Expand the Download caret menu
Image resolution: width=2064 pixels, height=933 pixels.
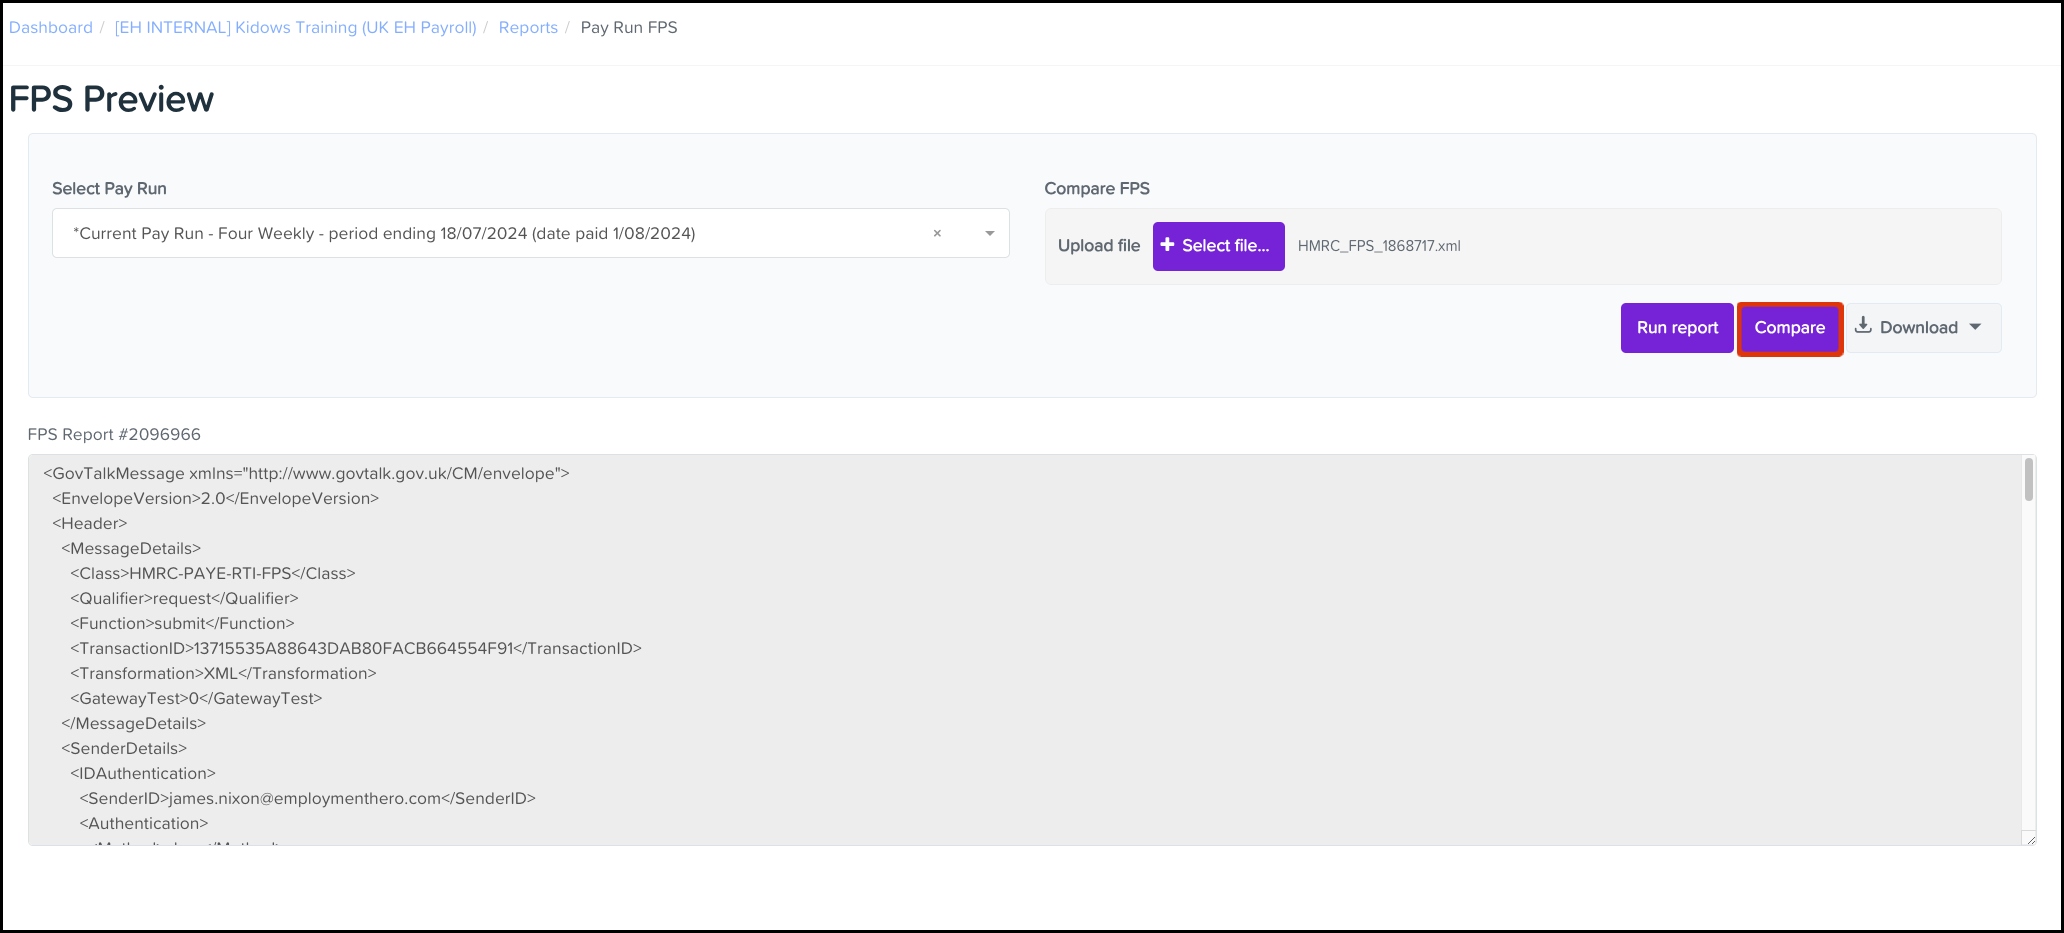coord(1975,327)
